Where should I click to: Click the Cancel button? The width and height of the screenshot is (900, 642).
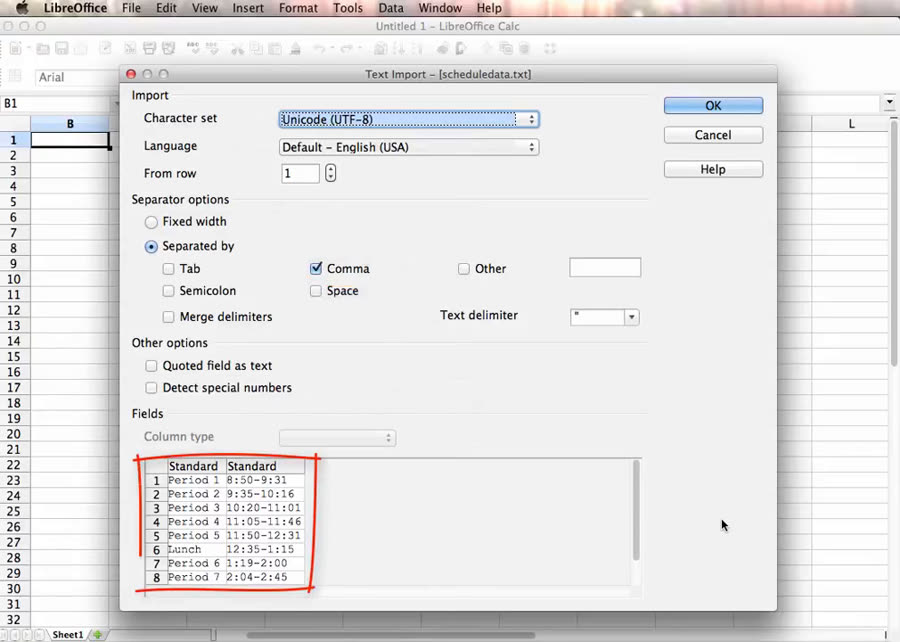click(x=713, y=135)
